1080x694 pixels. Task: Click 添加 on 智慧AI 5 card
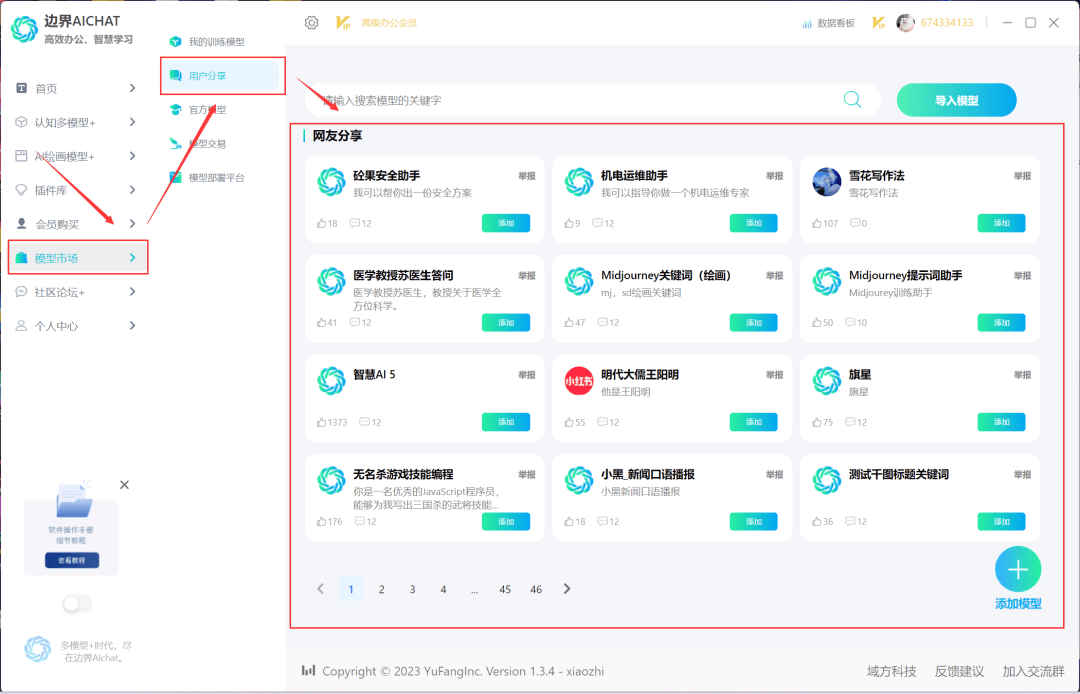click(506, 422)
